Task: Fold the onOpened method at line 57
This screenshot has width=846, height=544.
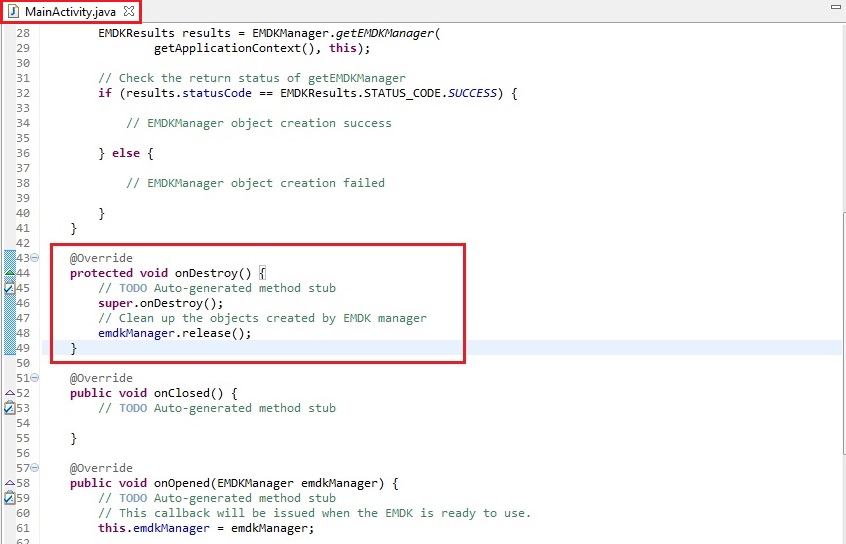Action: (35, 469)
